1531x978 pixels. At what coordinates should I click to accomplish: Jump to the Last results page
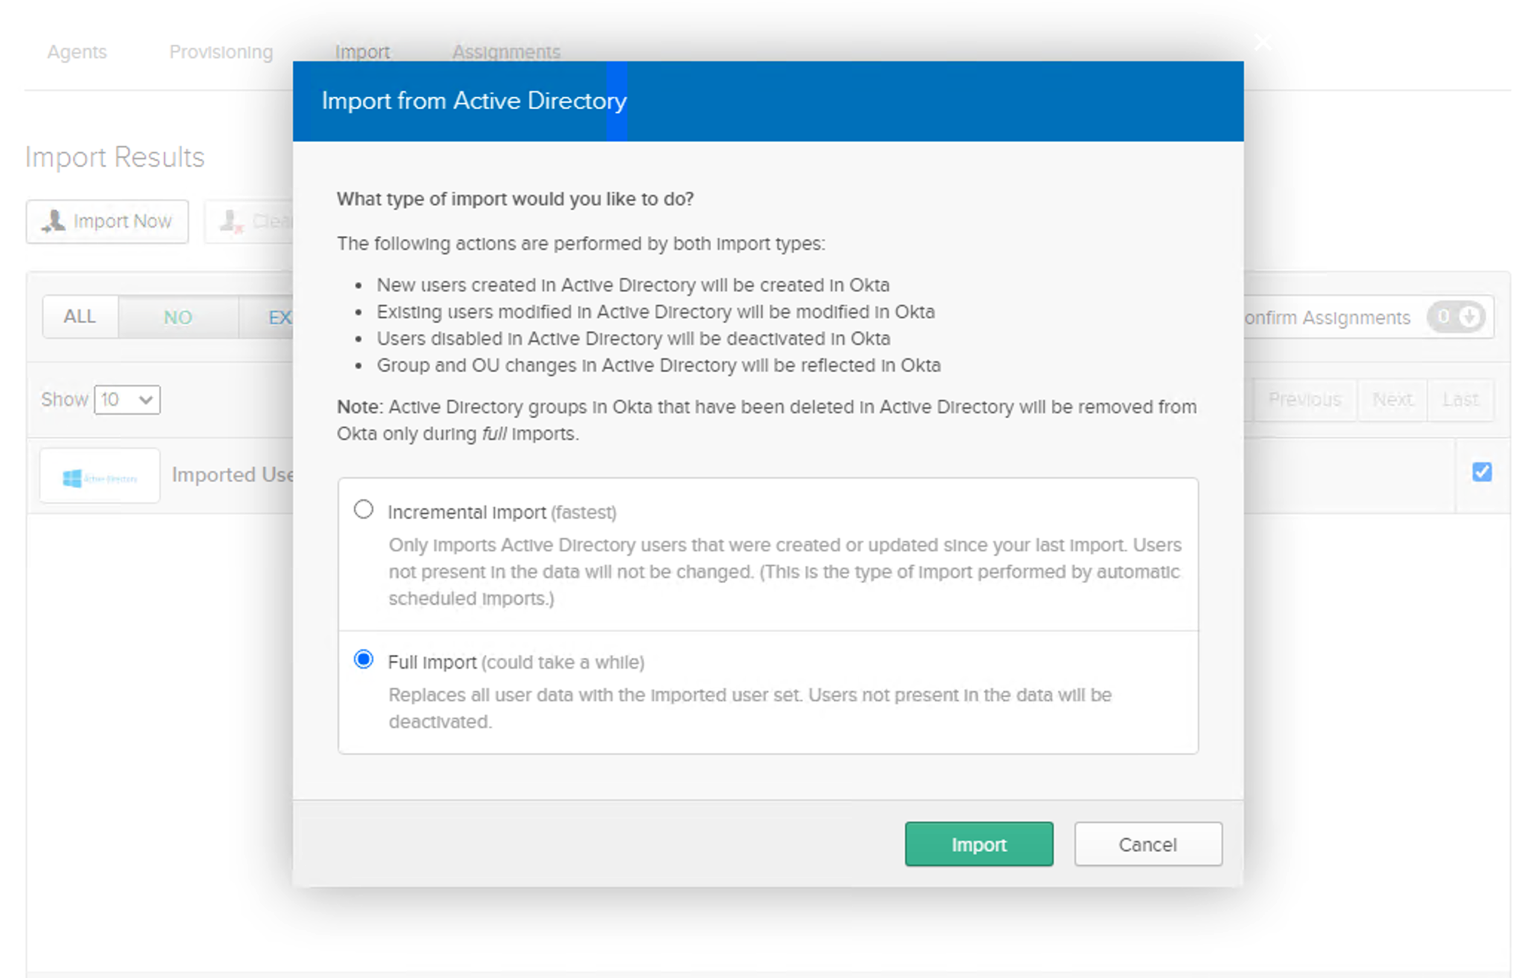click(x=1460, y=400)
